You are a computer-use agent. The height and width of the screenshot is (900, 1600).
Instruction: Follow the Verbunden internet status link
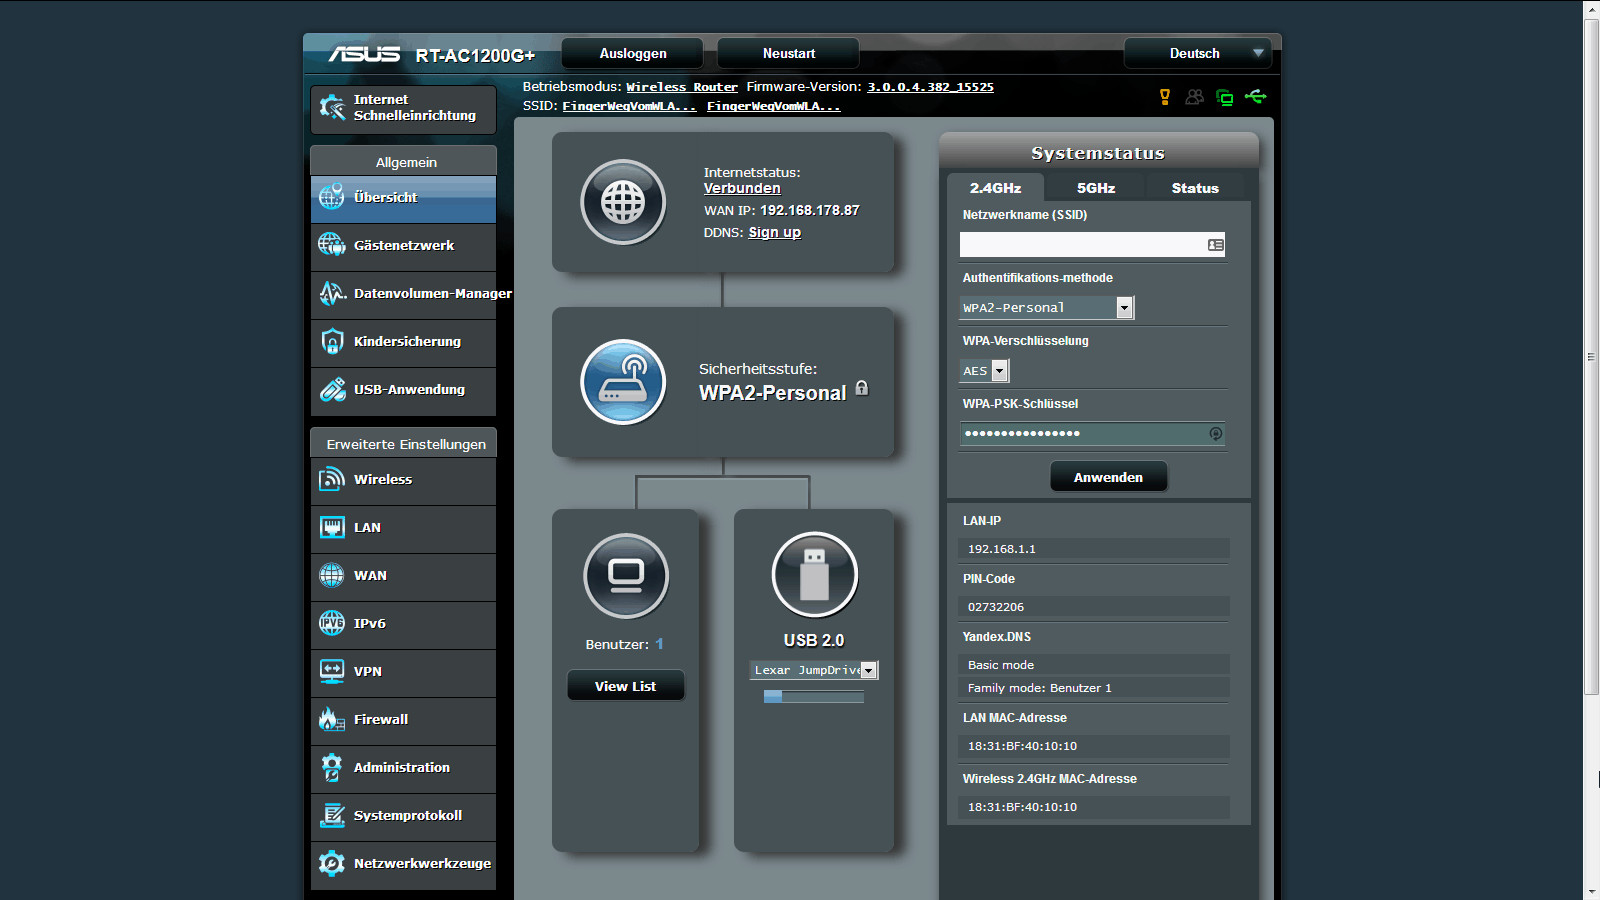[742, 189]
